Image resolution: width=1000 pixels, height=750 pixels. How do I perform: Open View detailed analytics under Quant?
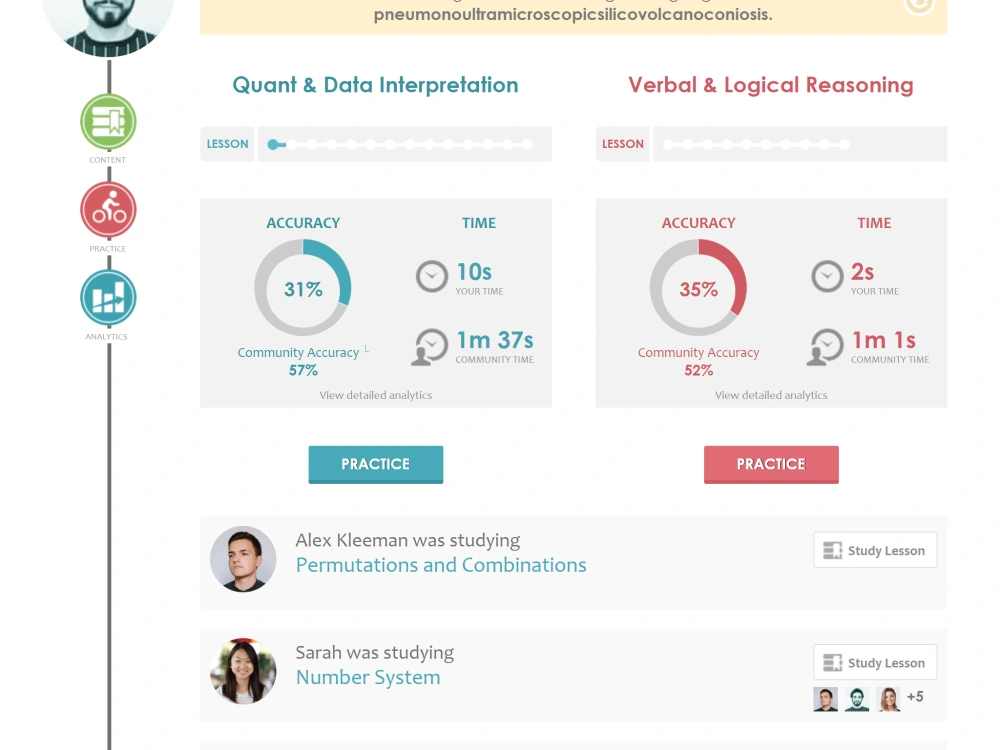pos(376,395)
